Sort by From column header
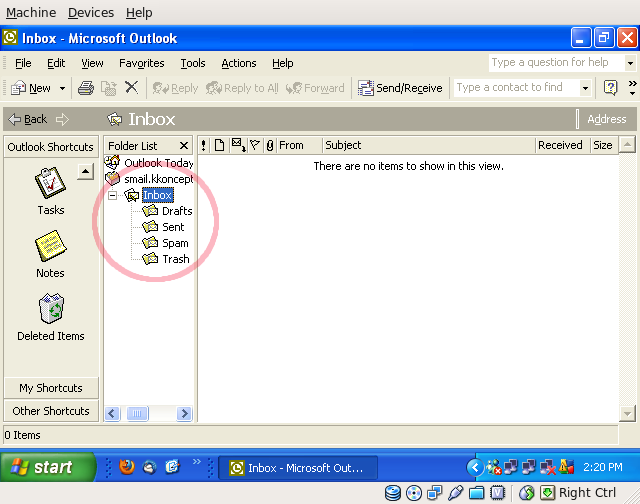The image size is (640, 504). pyautogui.click(x=299, y=145)
